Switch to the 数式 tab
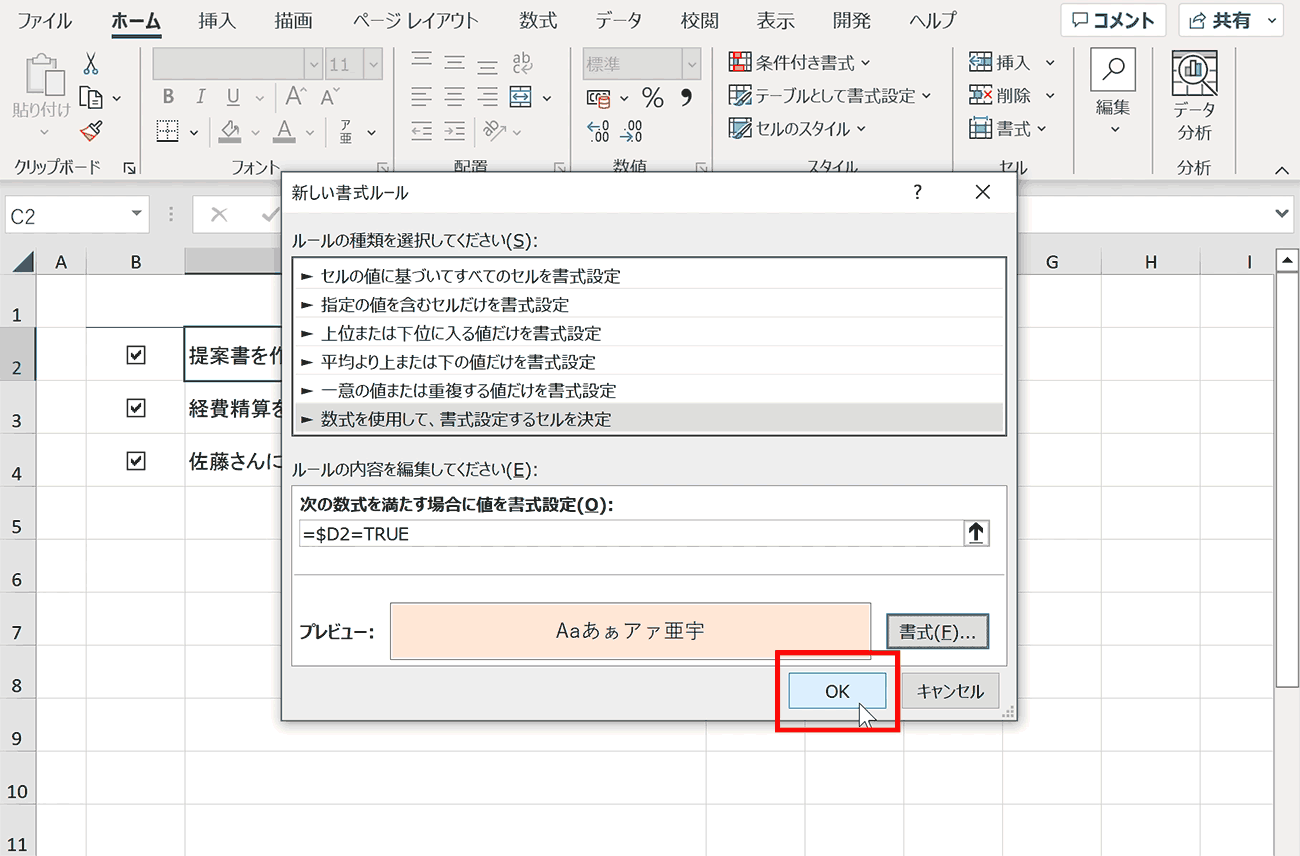Screen dimensions: 1300x856 pyautogui.click(x=539, y=20)
